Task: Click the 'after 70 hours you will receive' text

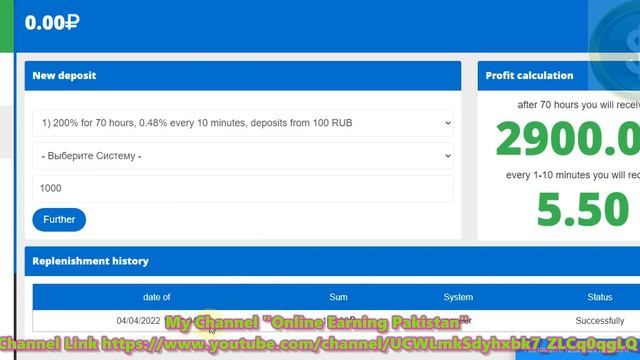Action: pos(578,105)
